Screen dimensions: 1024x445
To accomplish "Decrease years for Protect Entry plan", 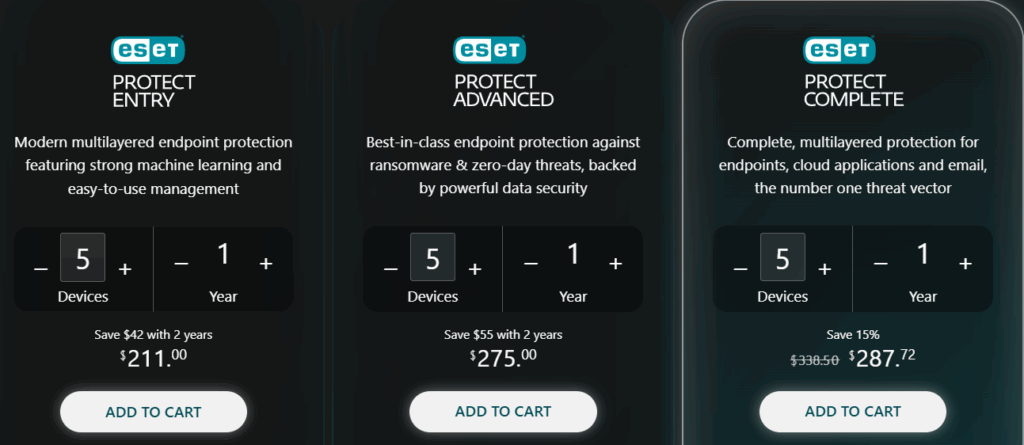I will [181, 264].
